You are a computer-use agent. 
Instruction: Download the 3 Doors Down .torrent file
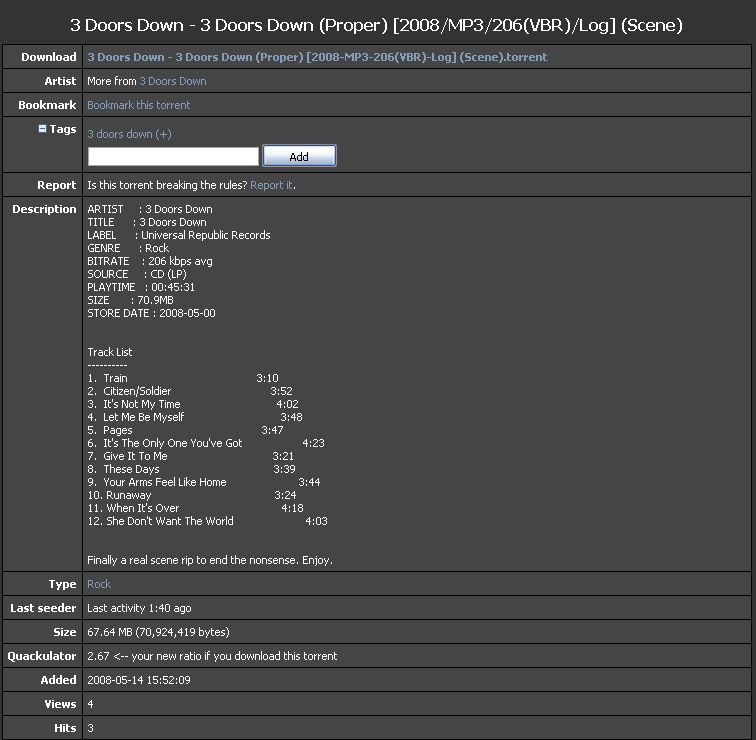pyautogui.click(x=317, y=57)
